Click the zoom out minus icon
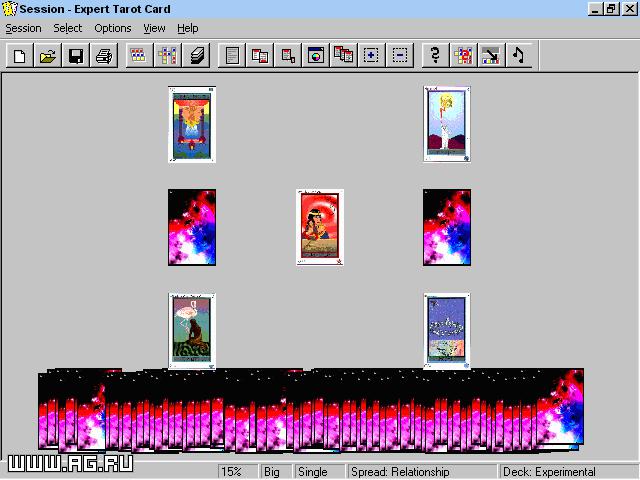 399,56
